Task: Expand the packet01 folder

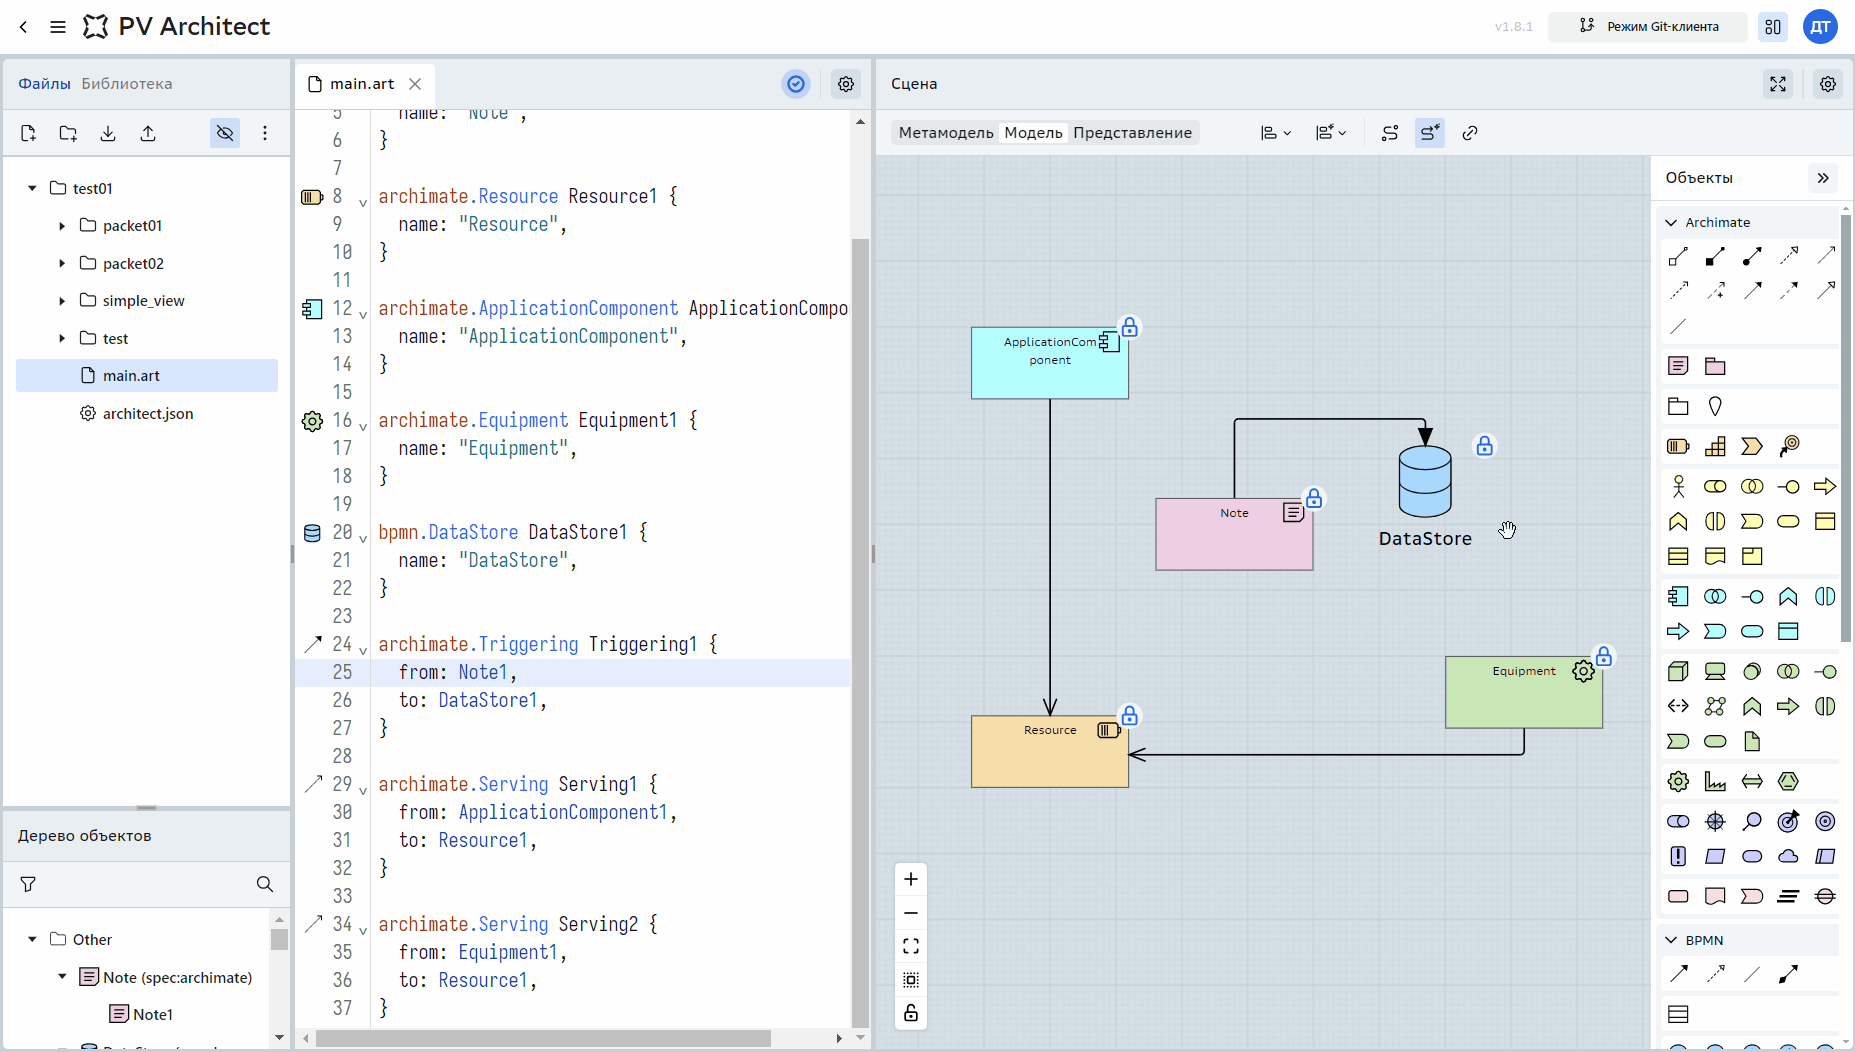Action: pyautogui.click(x=62, y=226)
